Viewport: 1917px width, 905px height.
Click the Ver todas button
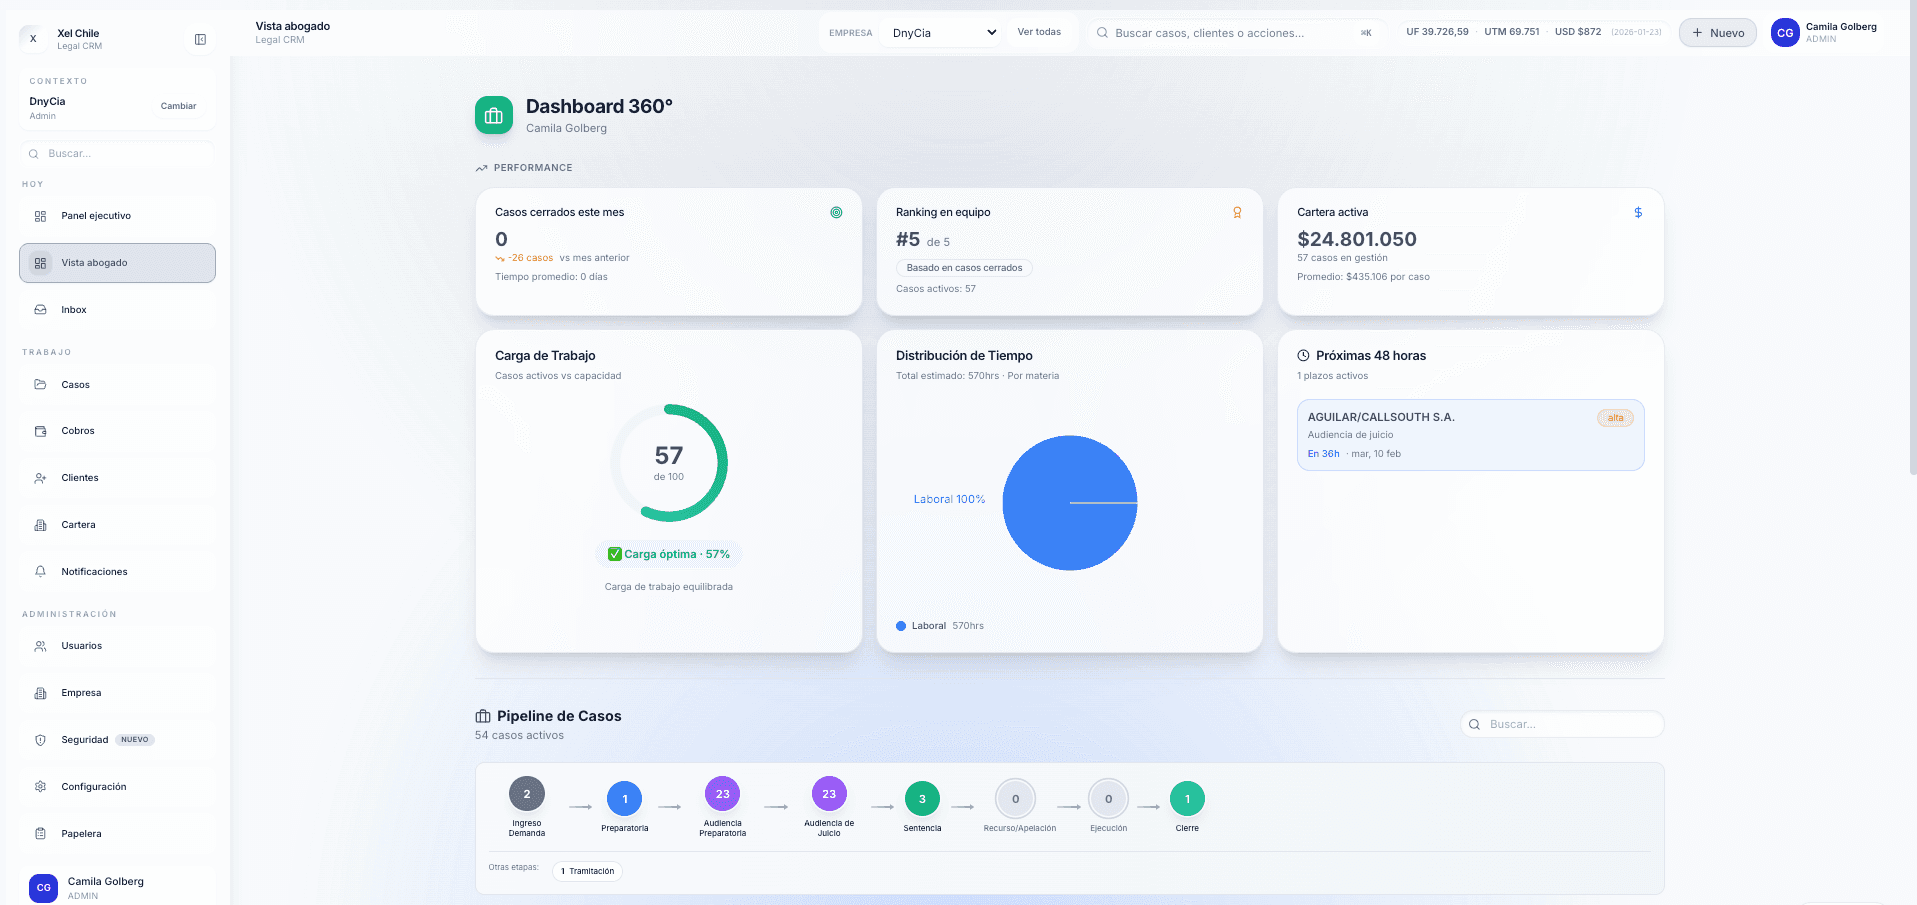click(x=1039, y=32)
